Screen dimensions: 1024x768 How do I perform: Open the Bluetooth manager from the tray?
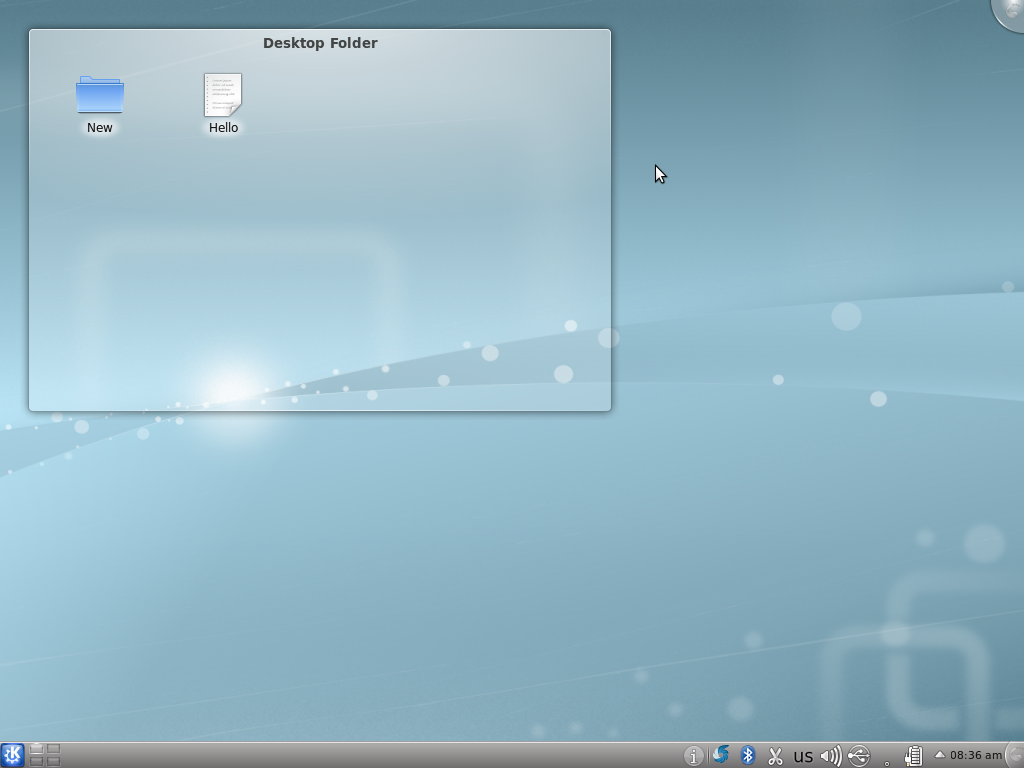pos(747,754)
